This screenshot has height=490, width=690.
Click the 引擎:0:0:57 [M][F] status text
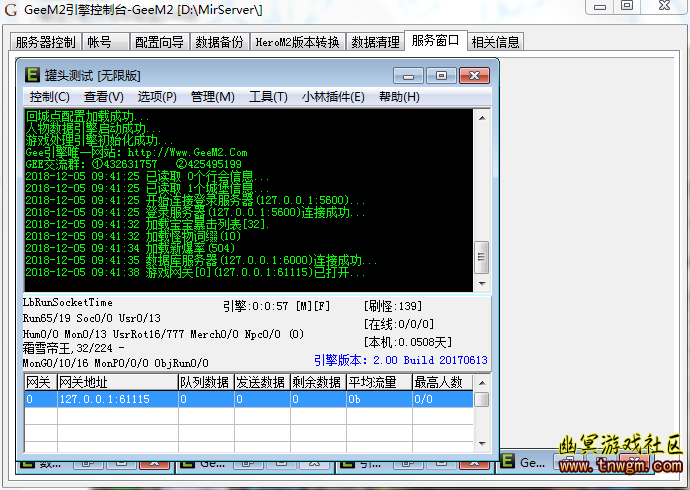(276, 306)
